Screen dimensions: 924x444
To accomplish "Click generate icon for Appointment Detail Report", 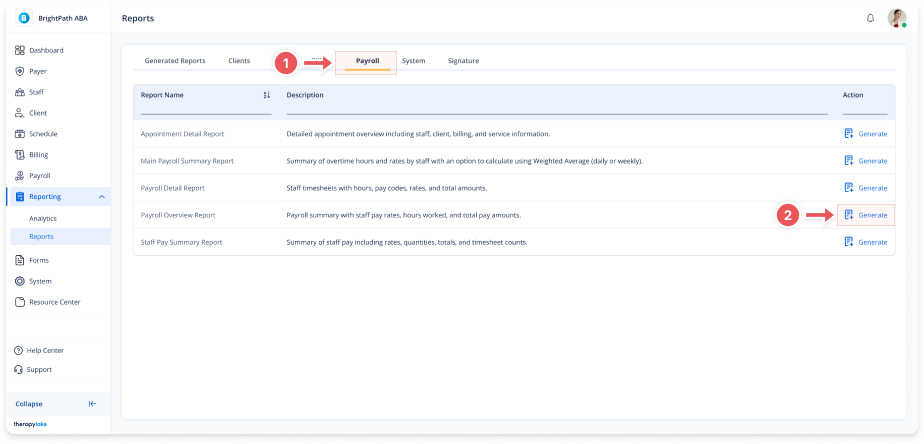I will 849,133.
